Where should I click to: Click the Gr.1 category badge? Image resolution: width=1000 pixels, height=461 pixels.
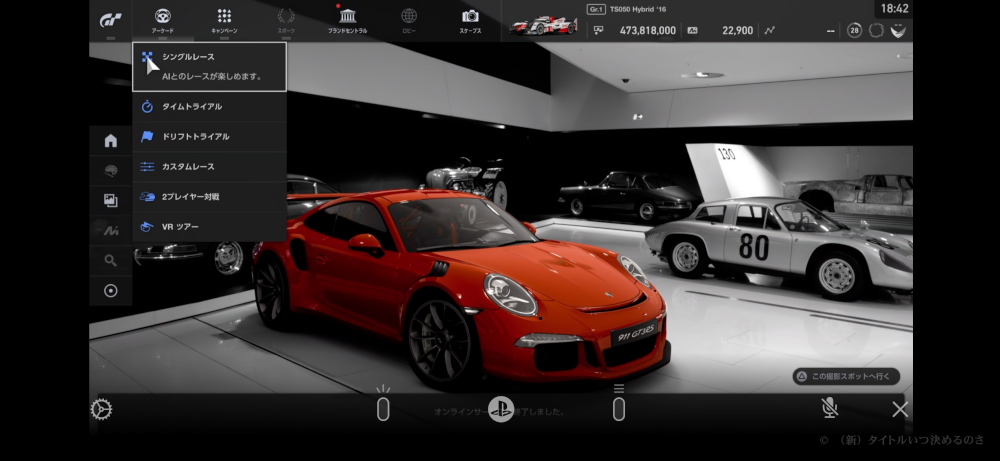coord(596,9)
